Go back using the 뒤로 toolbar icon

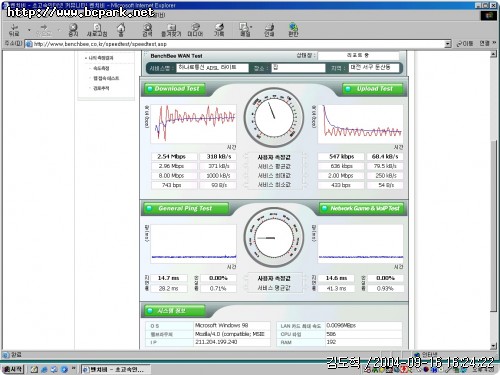click(14, 30)
